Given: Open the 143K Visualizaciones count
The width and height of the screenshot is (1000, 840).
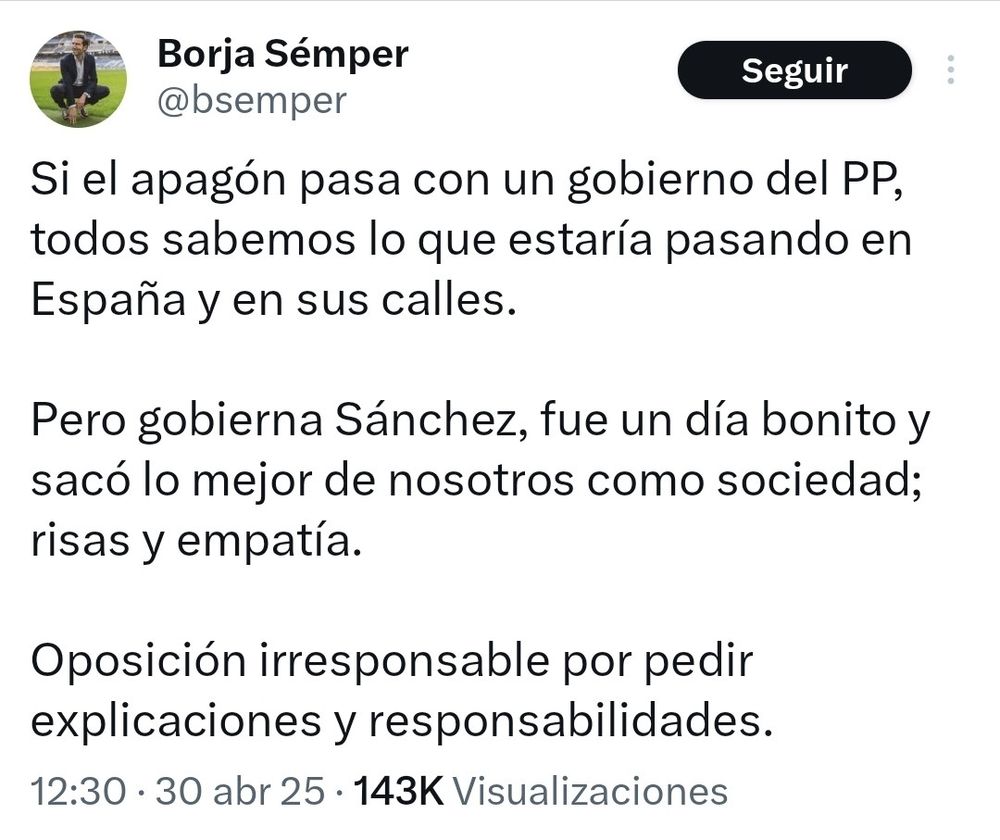Looking at the screenshot, I should pos(541,791).
